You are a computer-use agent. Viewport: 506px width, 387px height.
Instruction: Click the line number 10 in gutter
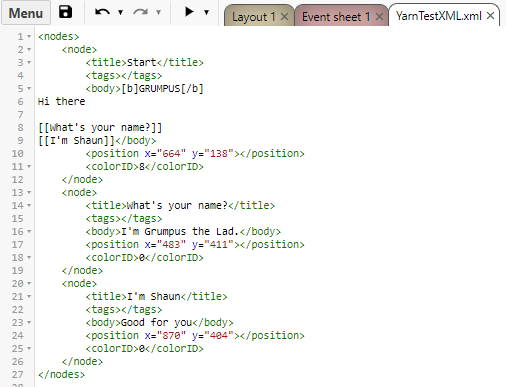tap(18, 154)
